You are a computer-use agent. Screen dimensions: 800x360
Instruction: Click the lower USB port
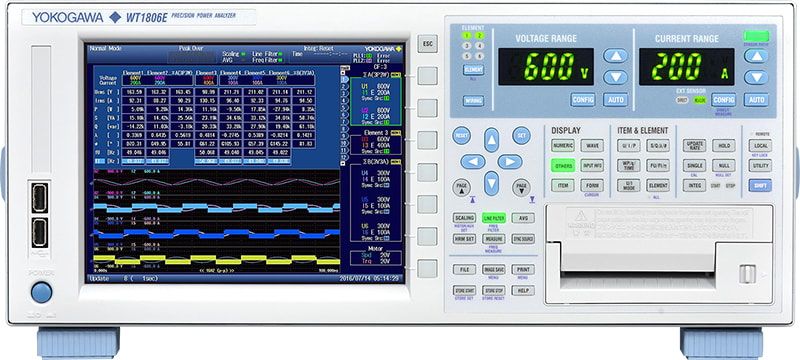click(x=40, y=233)
